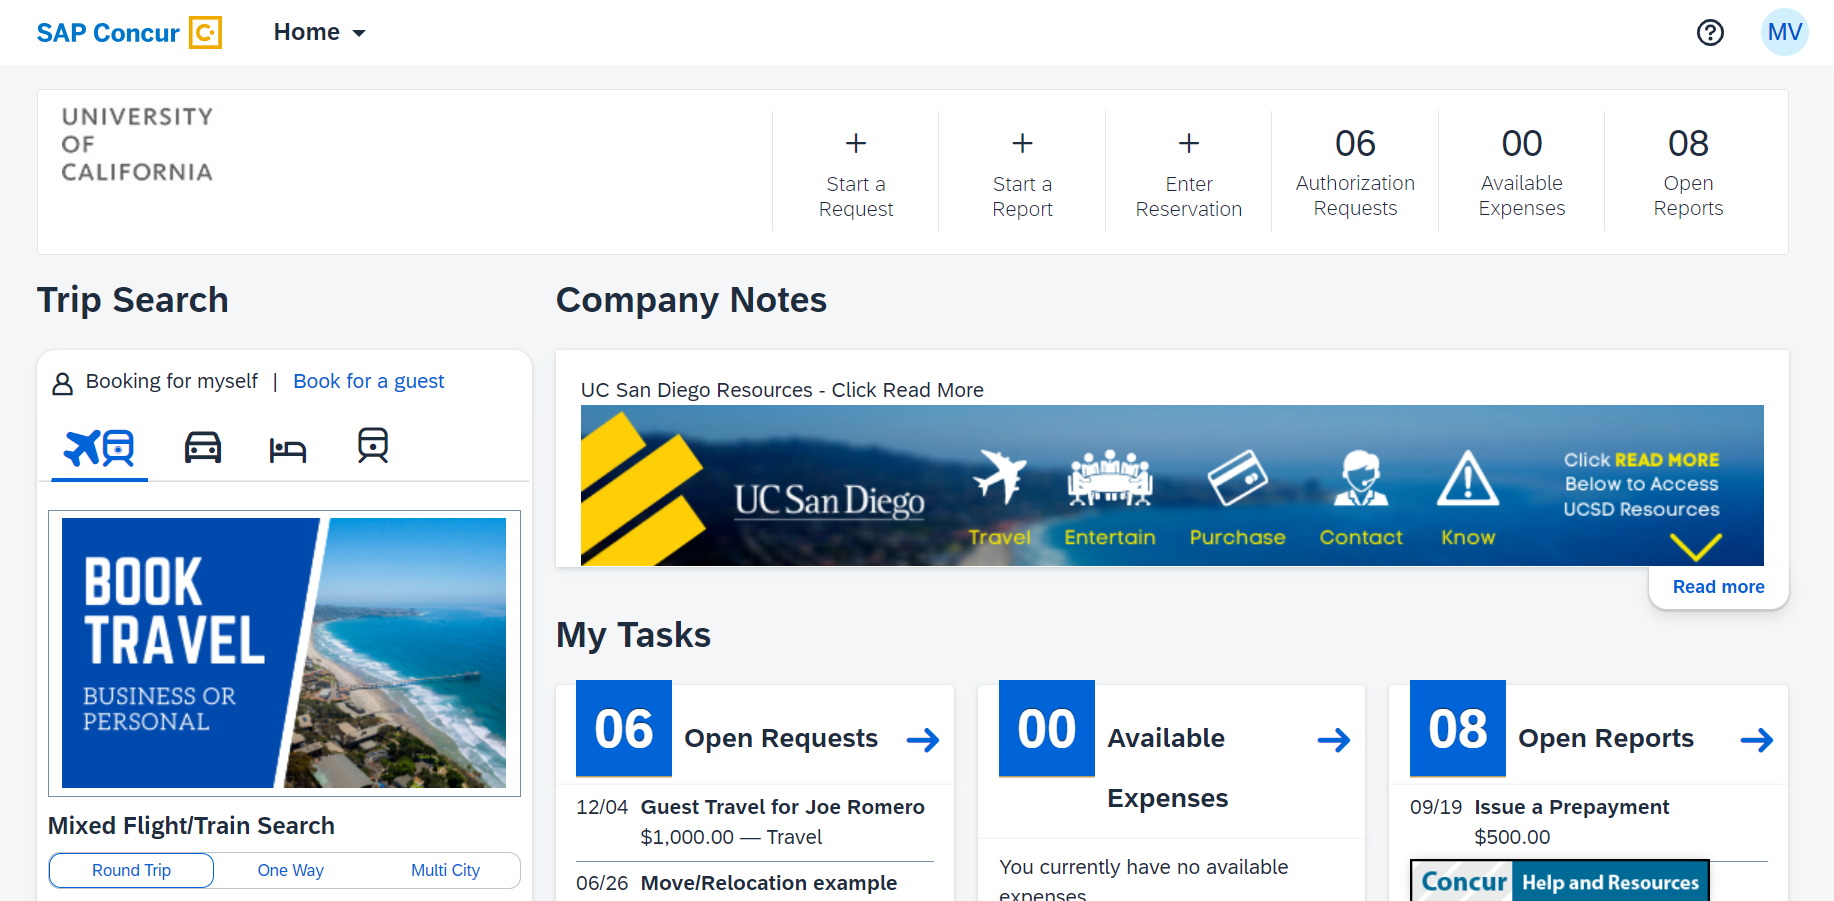Open Concur help via question mark icon
This screenshot has height=901, width=1834.
tap(1710, 32)
